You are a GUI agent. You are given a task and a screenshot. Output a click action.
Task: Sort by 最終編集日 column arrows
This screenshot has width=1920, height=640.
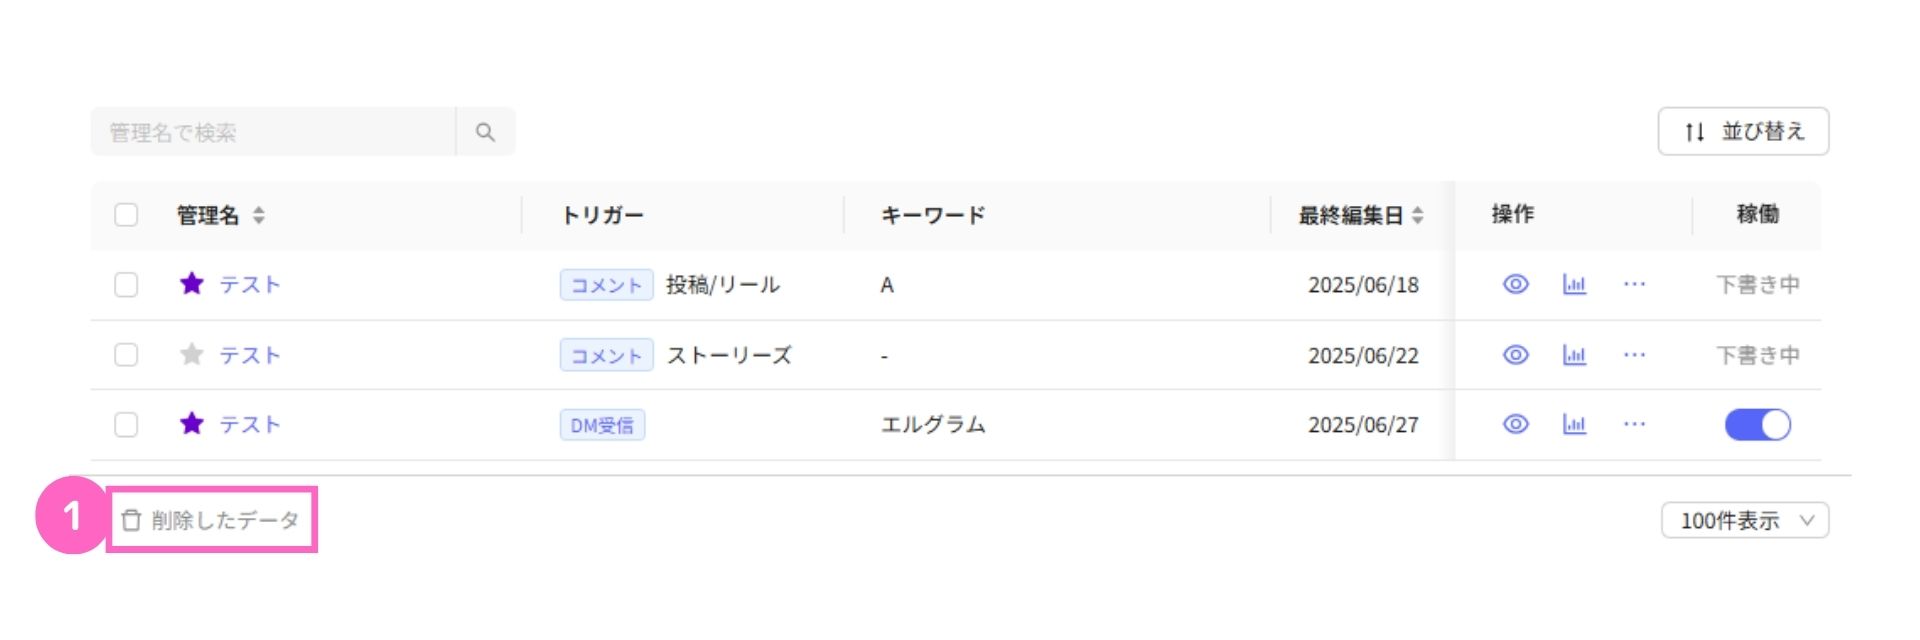pos(1418,215)
